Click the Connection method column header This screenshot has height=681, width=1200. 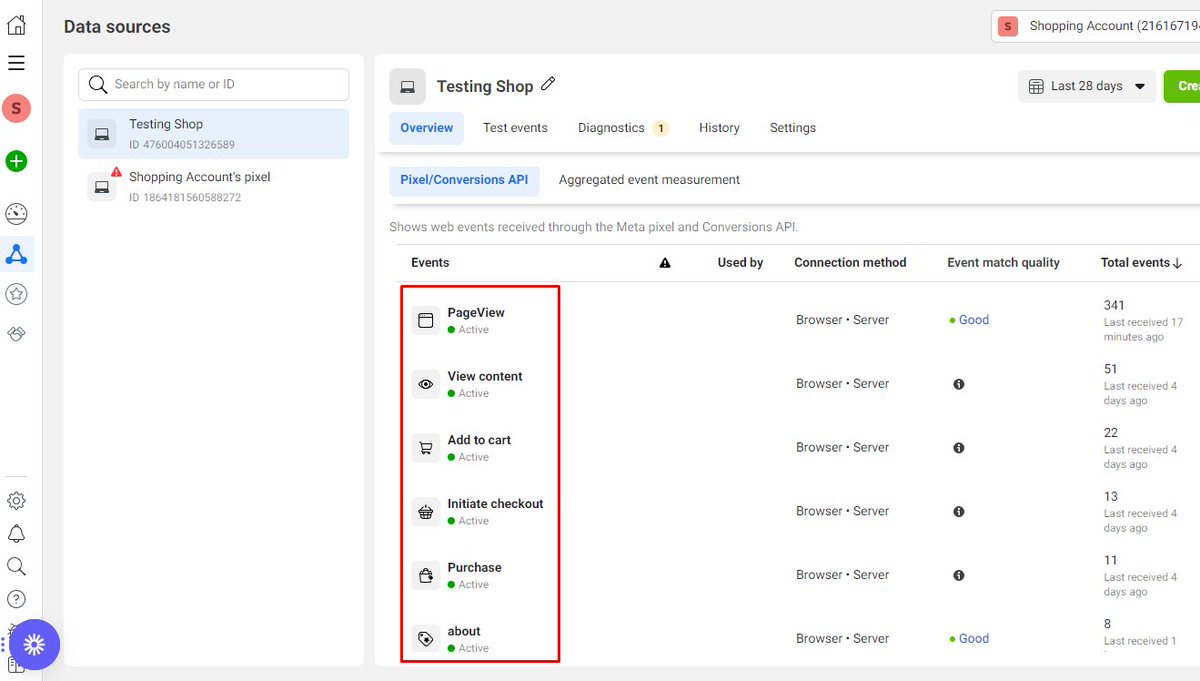pyautogui.click(x=850, y=263)
